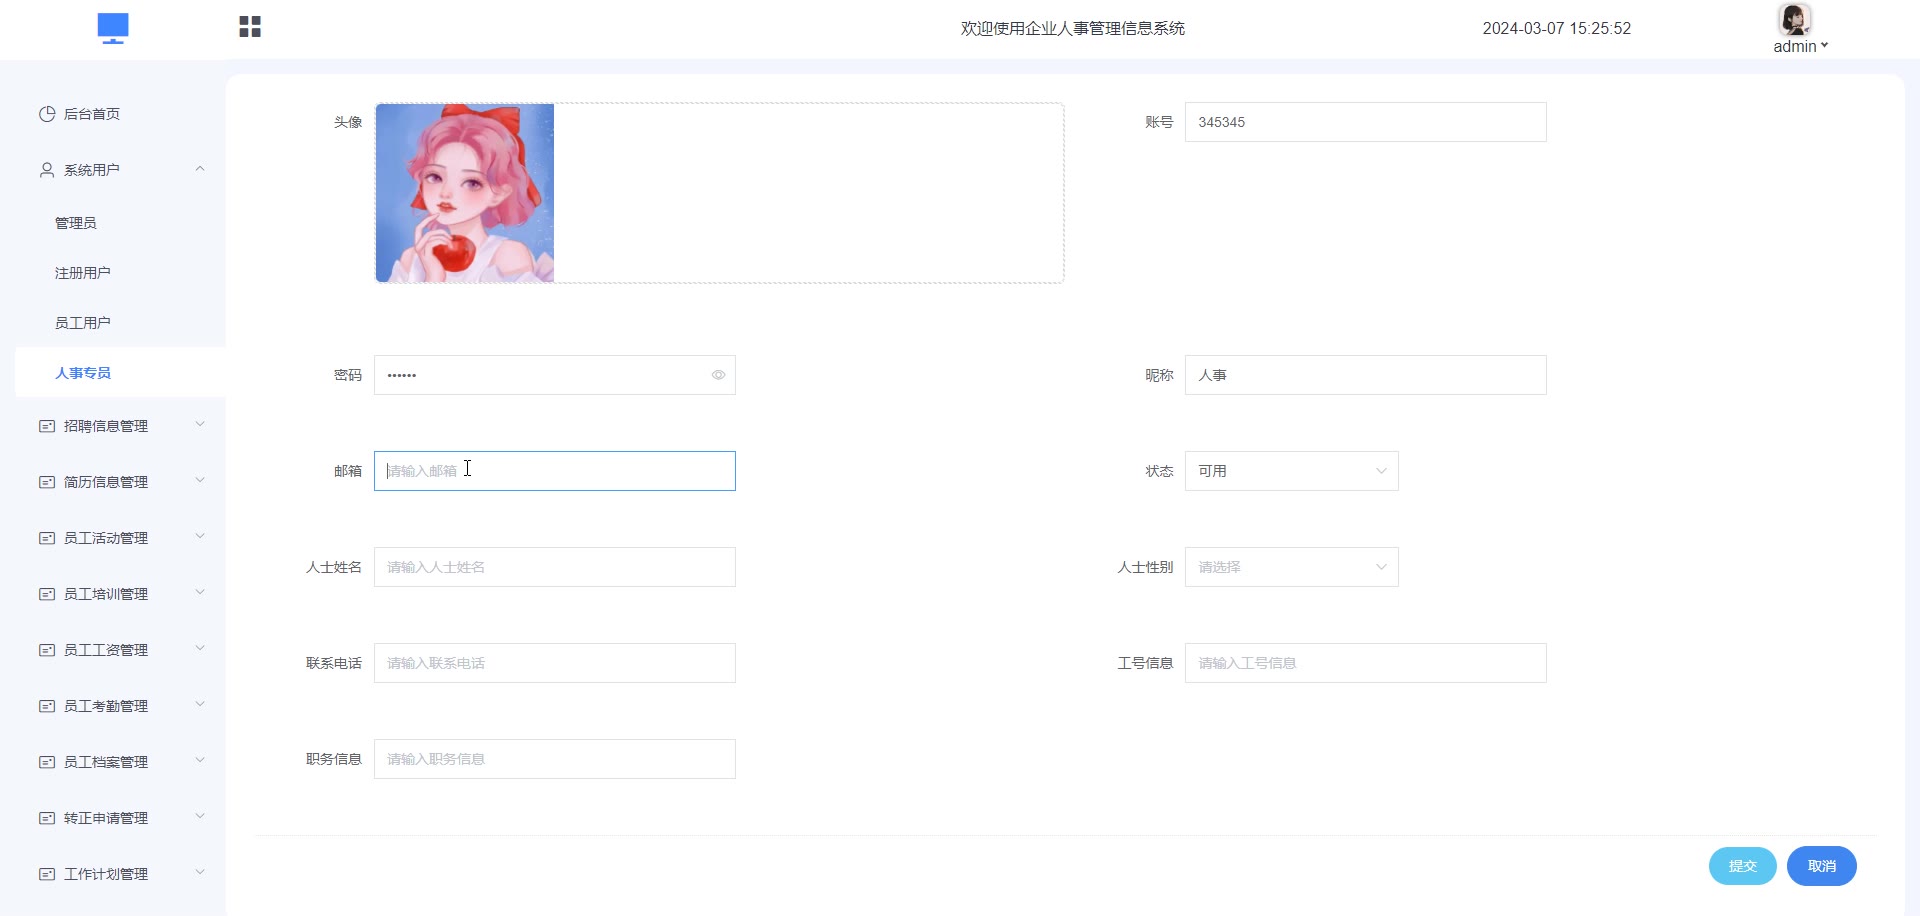
Task: Expand the 员工工资管理 chevron
Action: click(200, 648)
